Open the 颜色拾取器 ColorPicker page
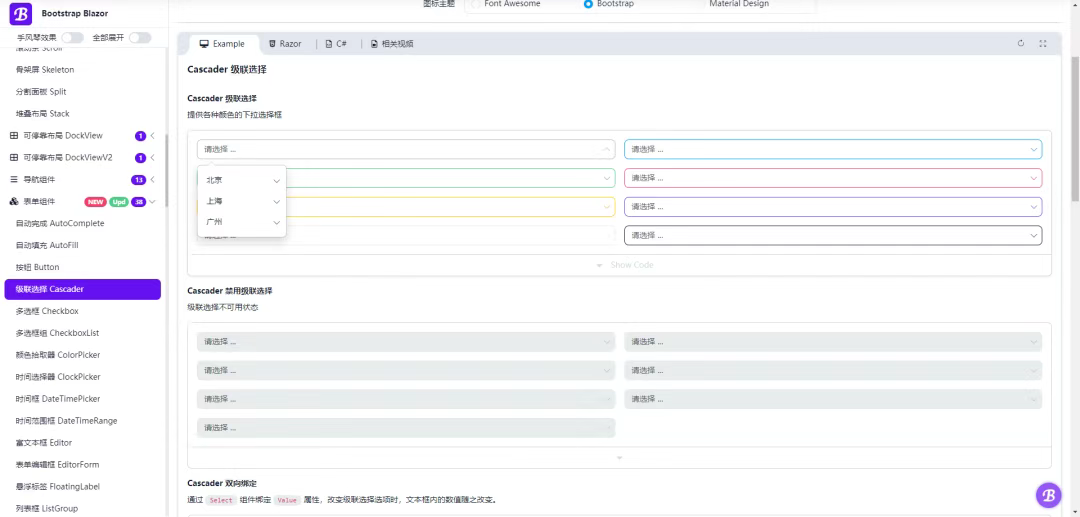This screenshot has height=517, width=1080. [58, 355]
